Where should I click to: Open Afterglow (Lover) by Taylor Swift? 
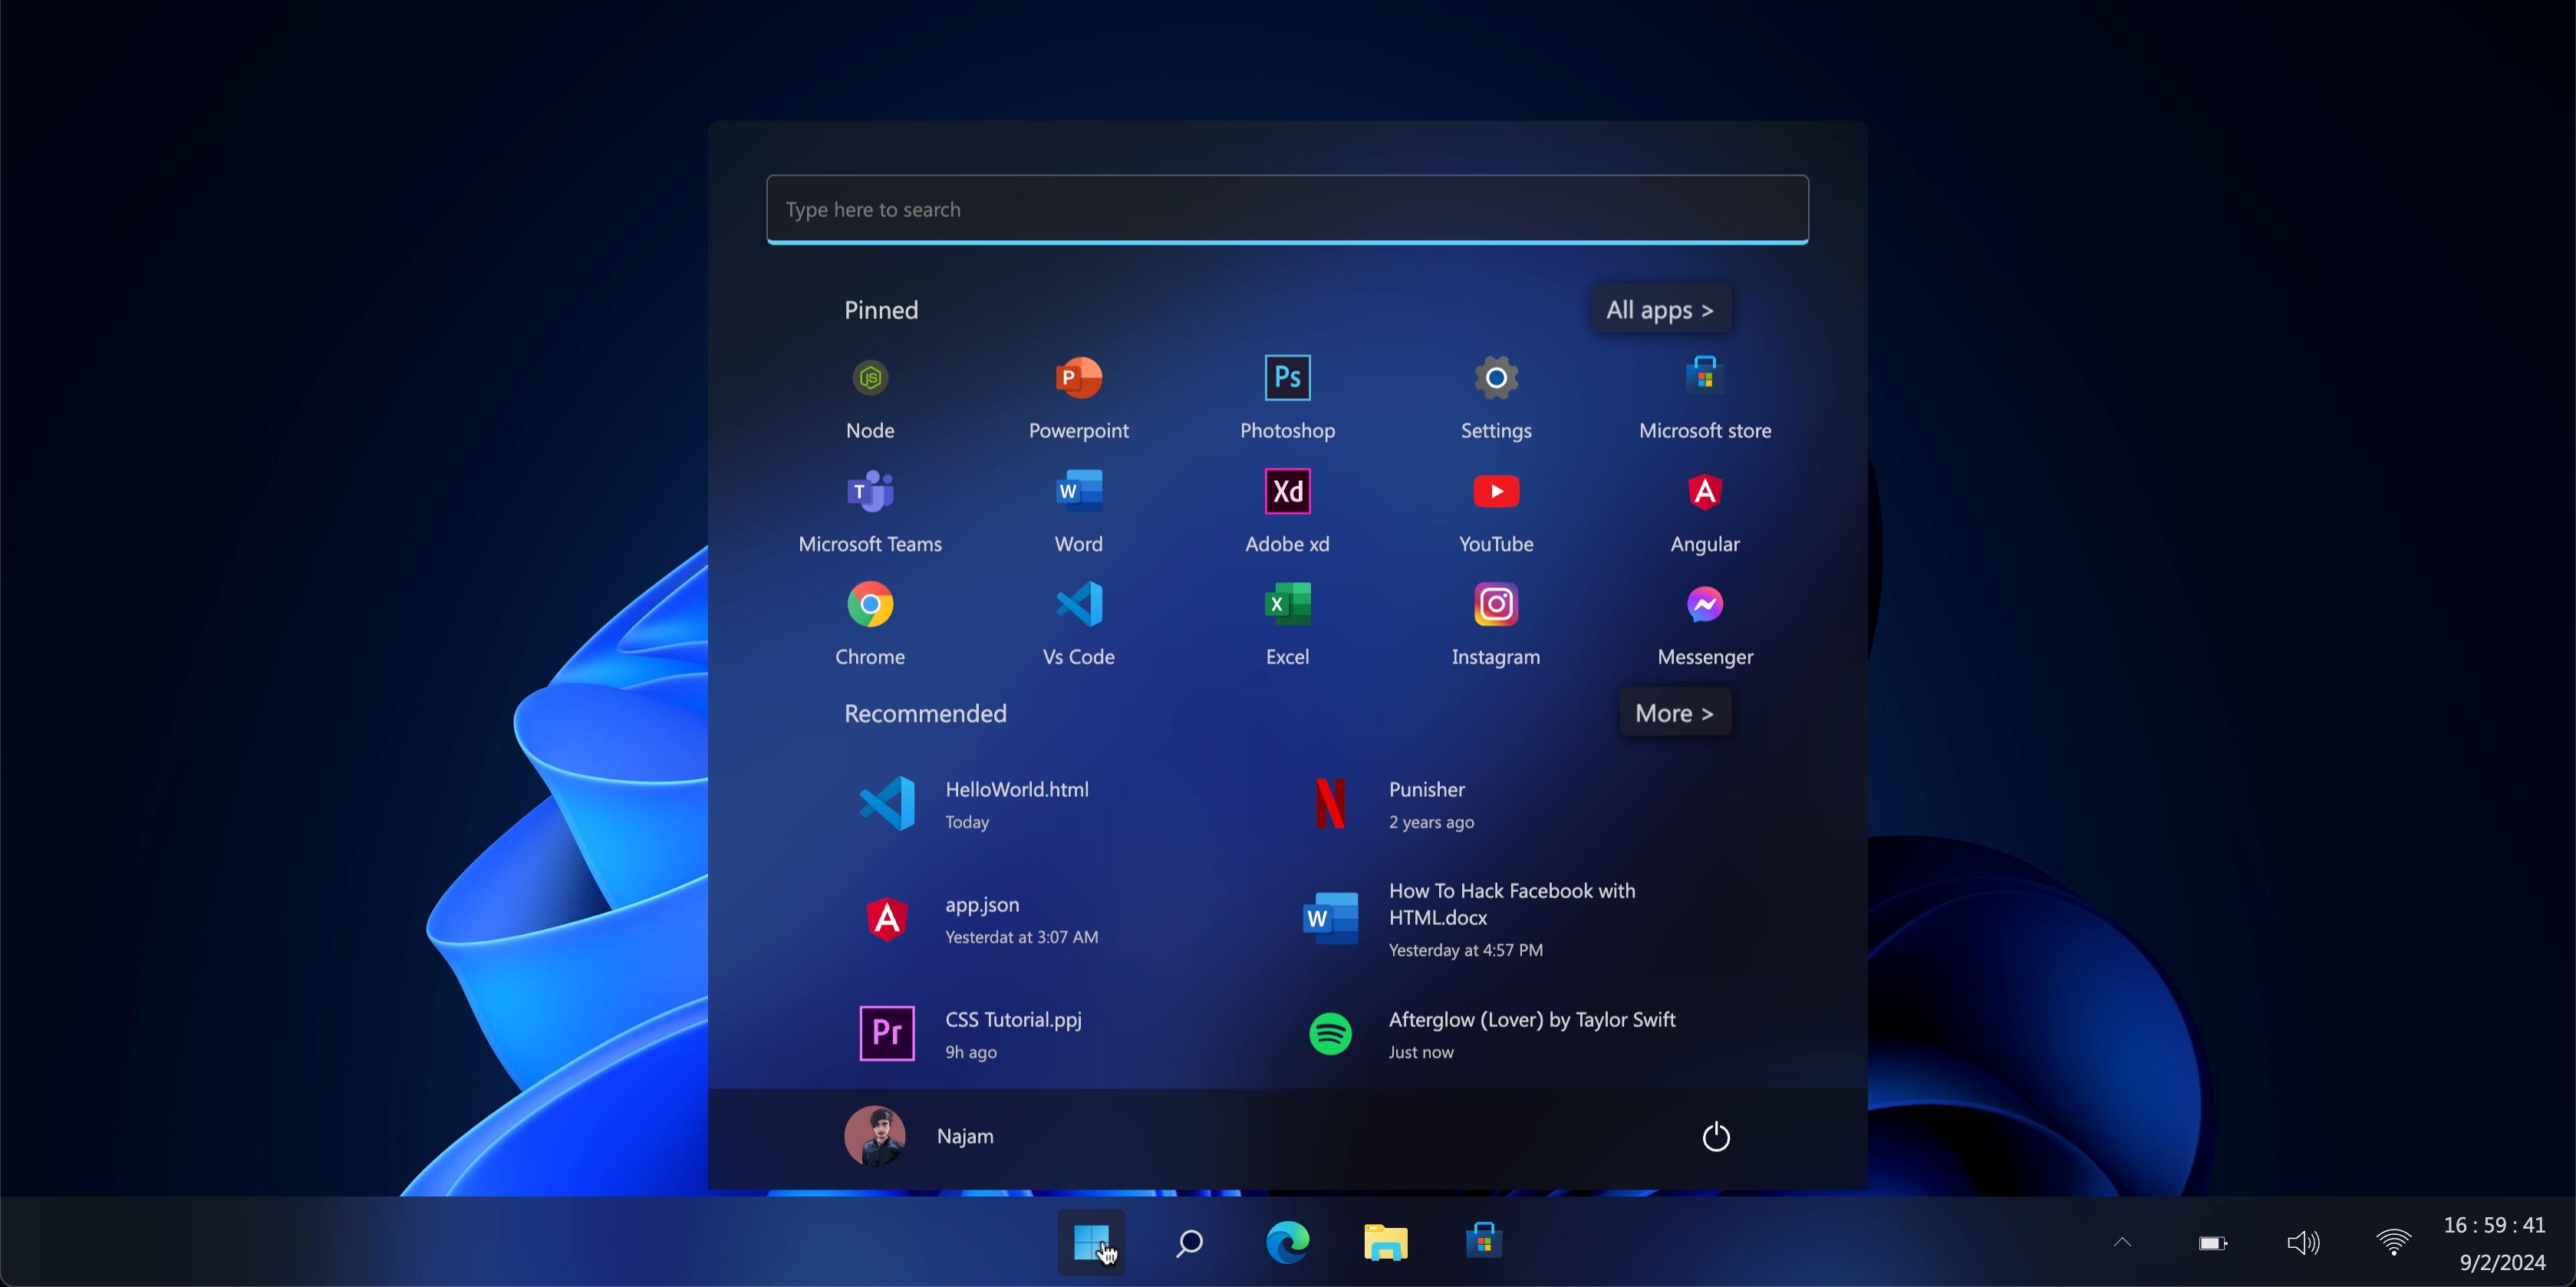(1491, 1034)
